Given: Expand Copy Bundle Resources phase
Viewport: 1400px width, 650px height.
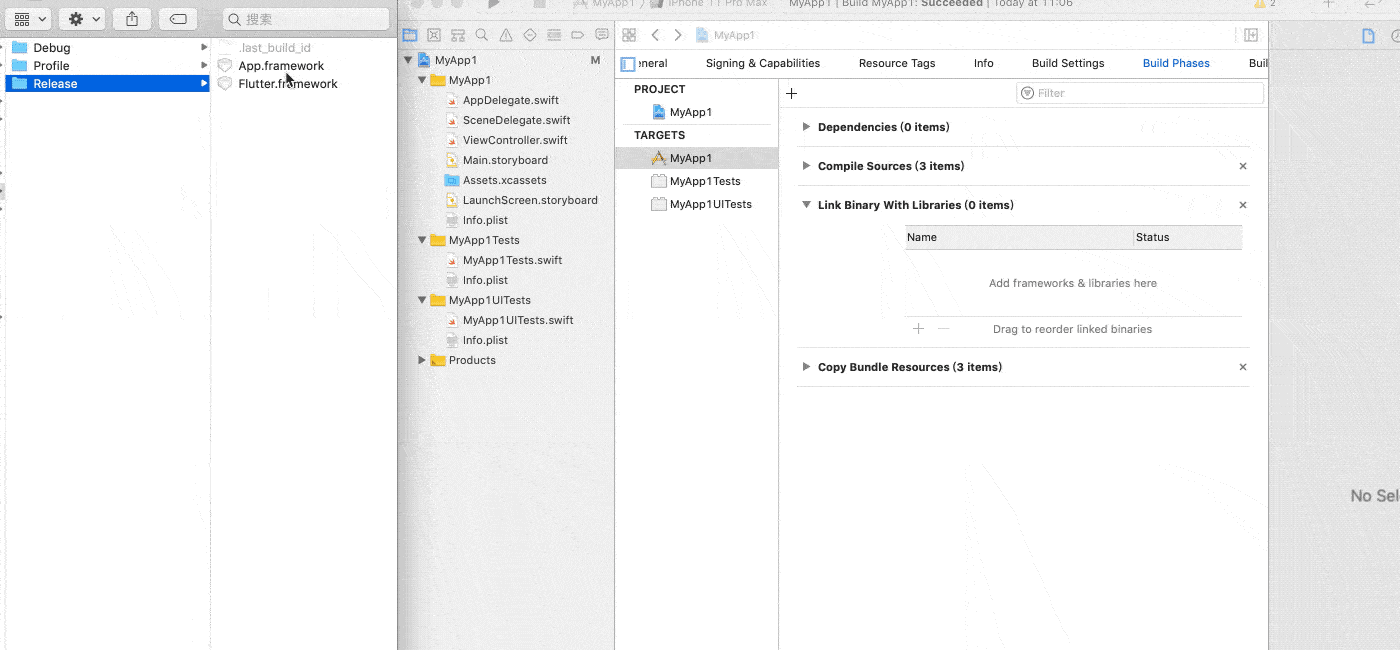Looking at the screenshot, I should tap(807, 367).
